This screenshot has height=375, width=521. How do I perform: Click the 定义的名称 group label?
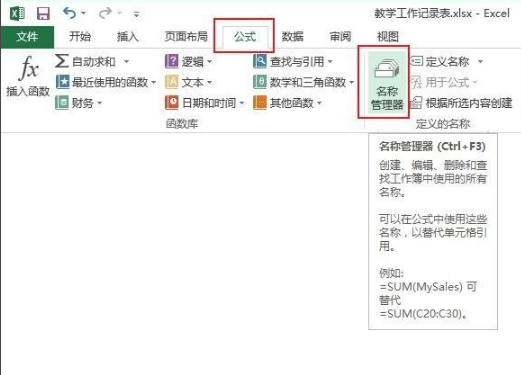443,124
